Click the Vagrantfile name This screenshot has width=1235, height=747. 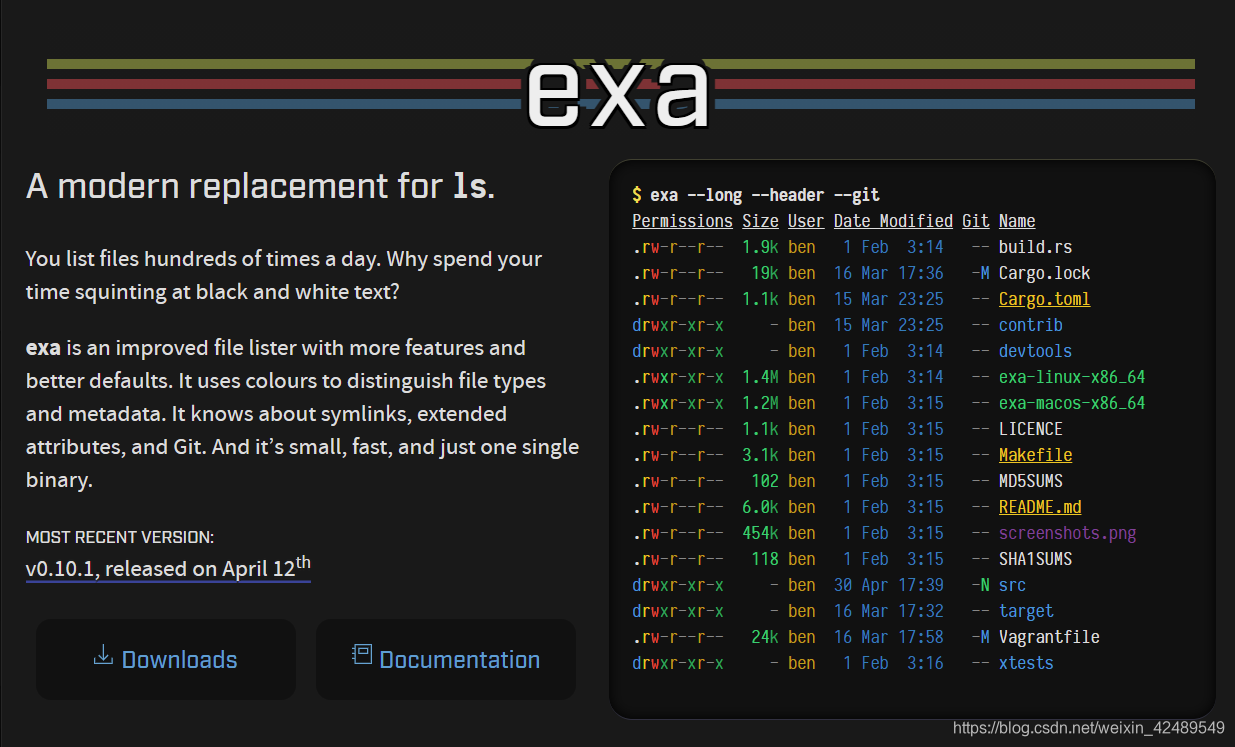tap(1049, 637)
